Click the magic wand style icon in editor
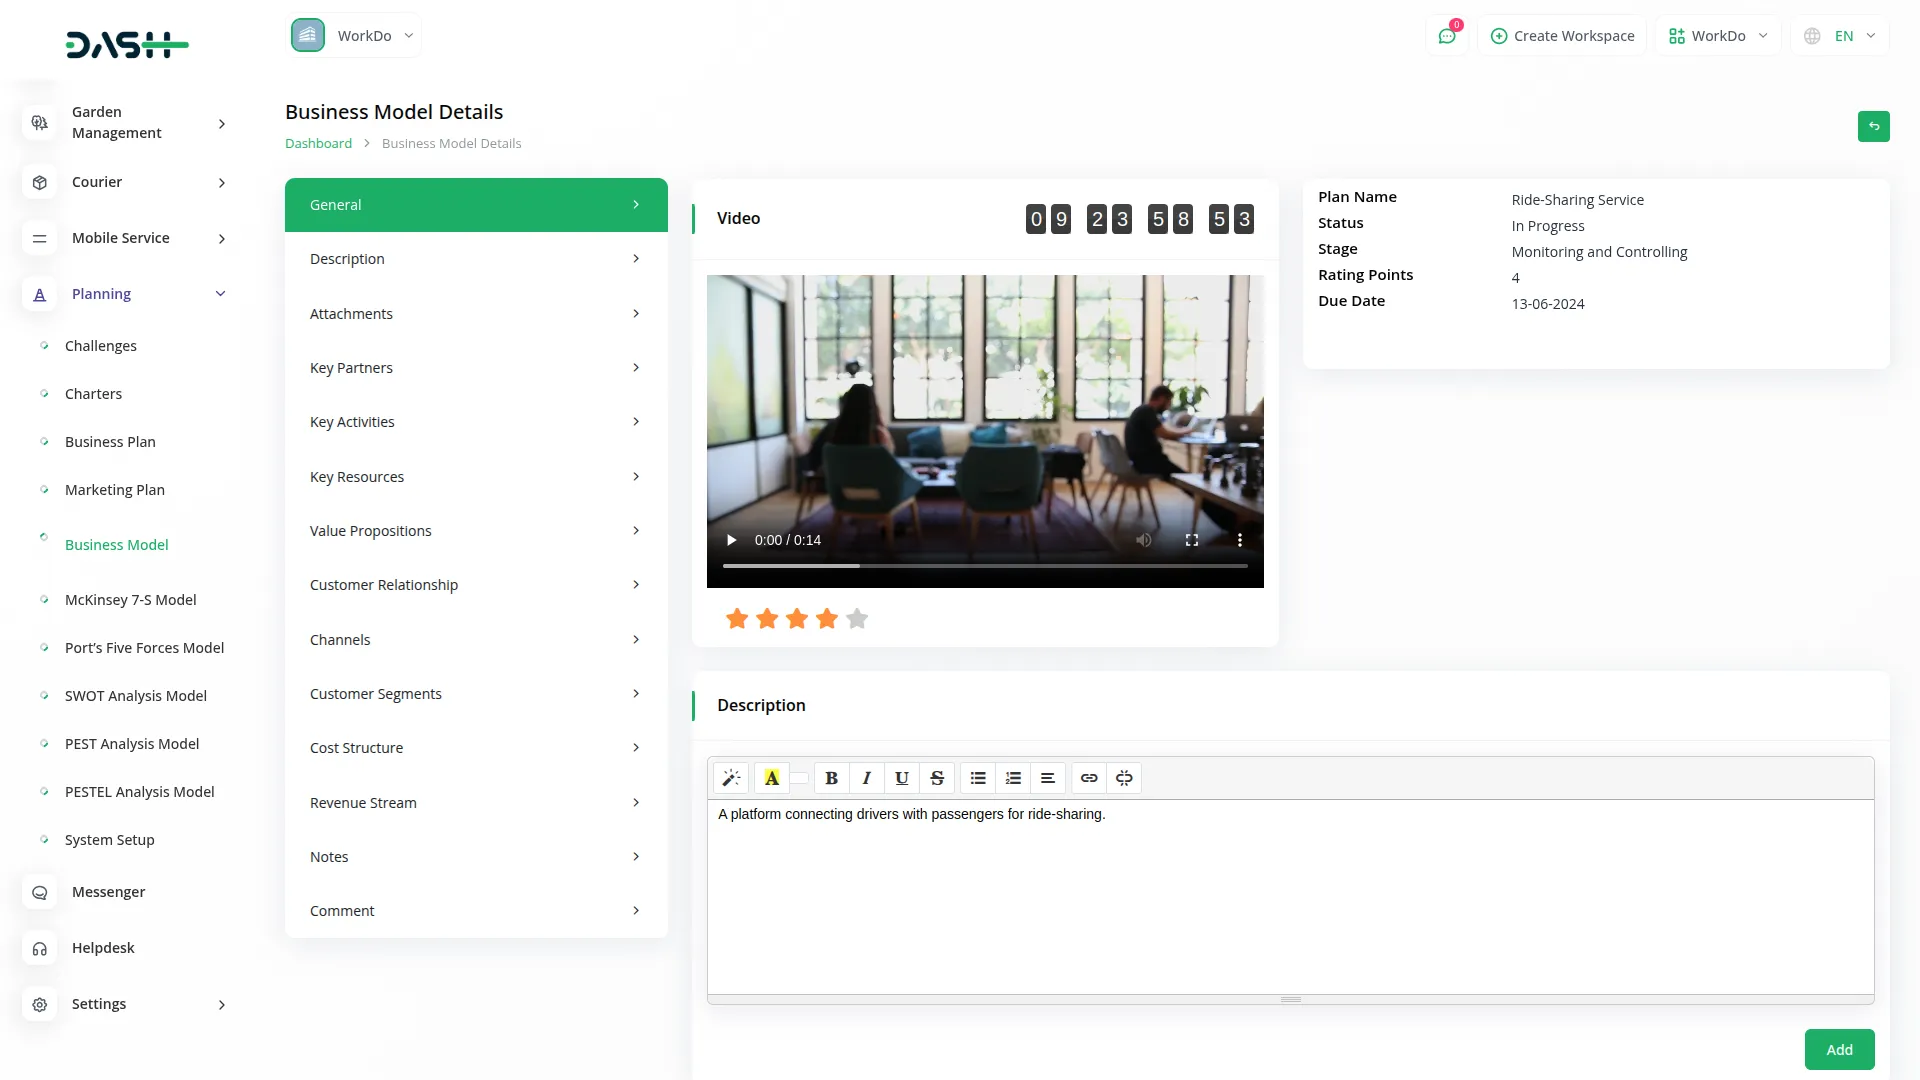 tap(731, 778)
